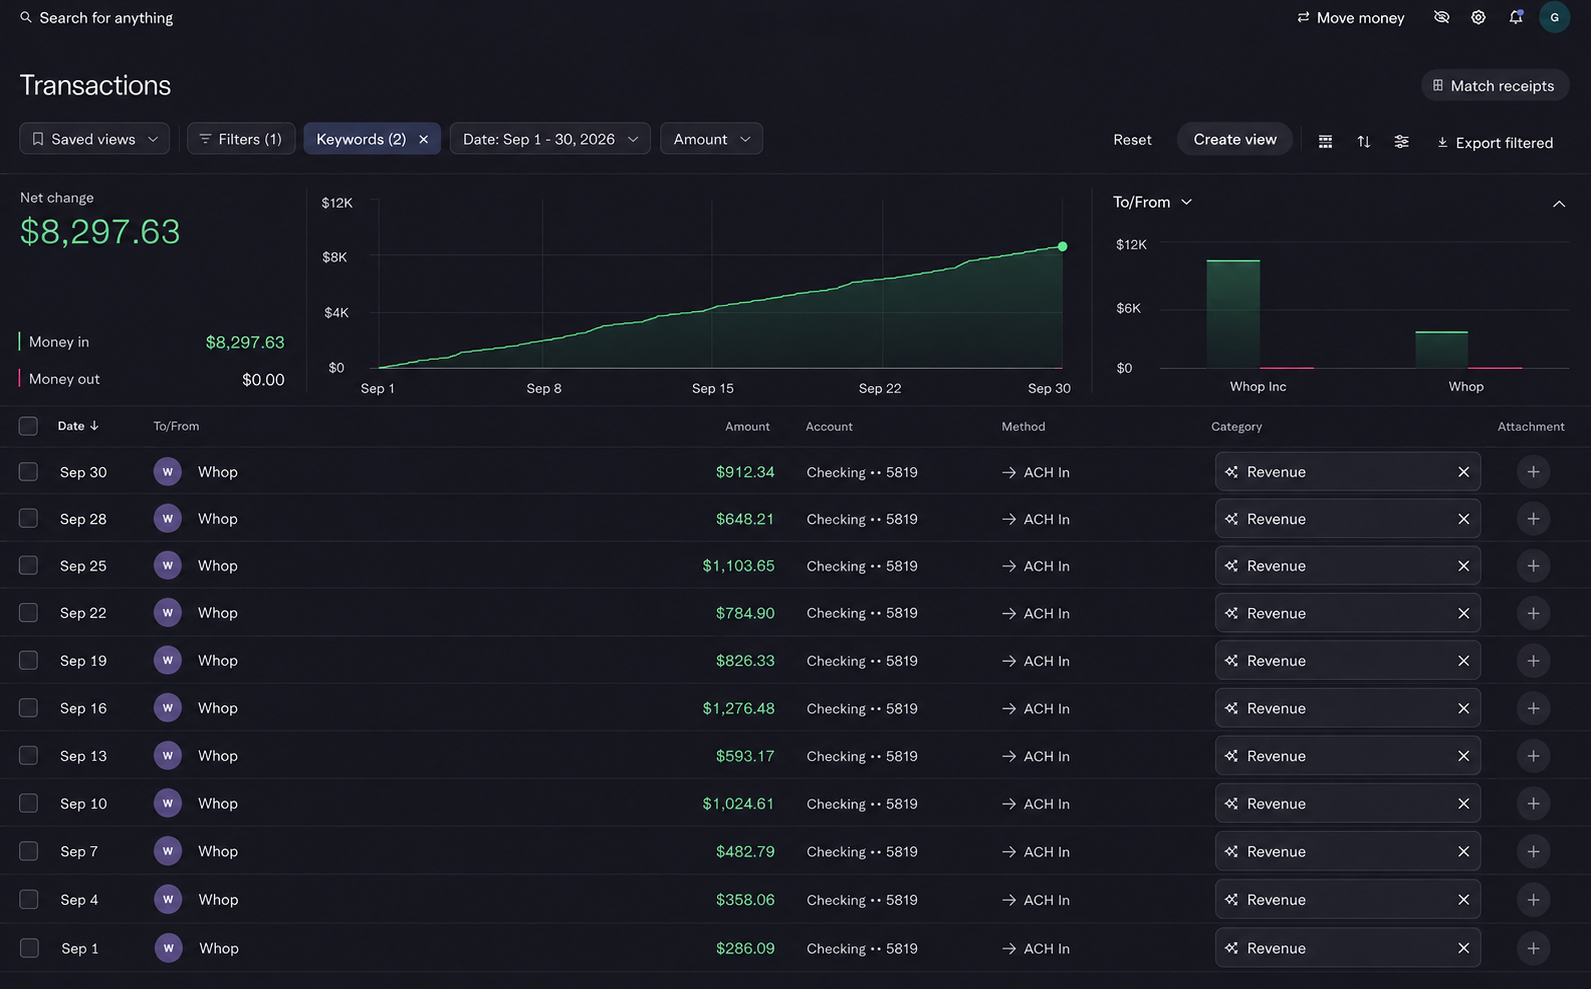Add attachment to the Sep 1 transaction

pos(1533,948)
